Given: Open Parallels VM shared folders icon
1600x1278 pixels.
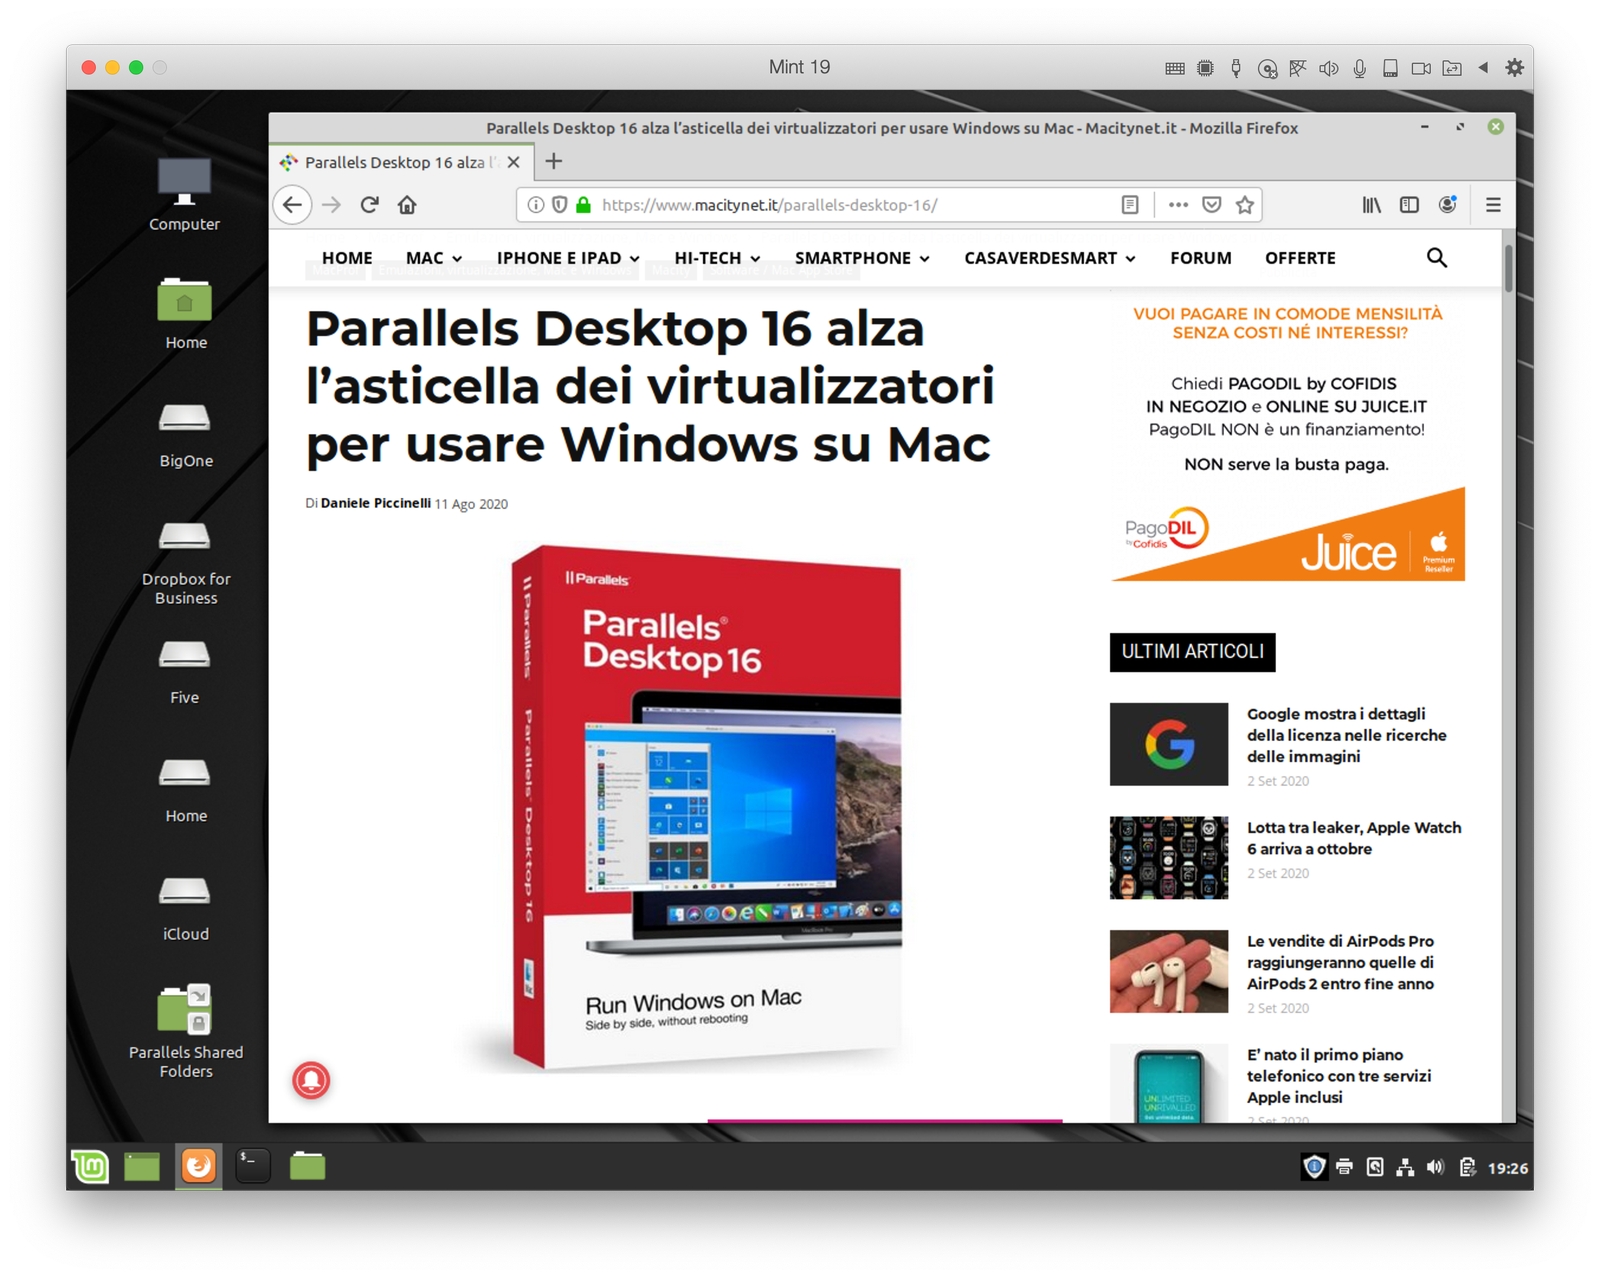Looking at the screenshot, I should [1452, 68].
